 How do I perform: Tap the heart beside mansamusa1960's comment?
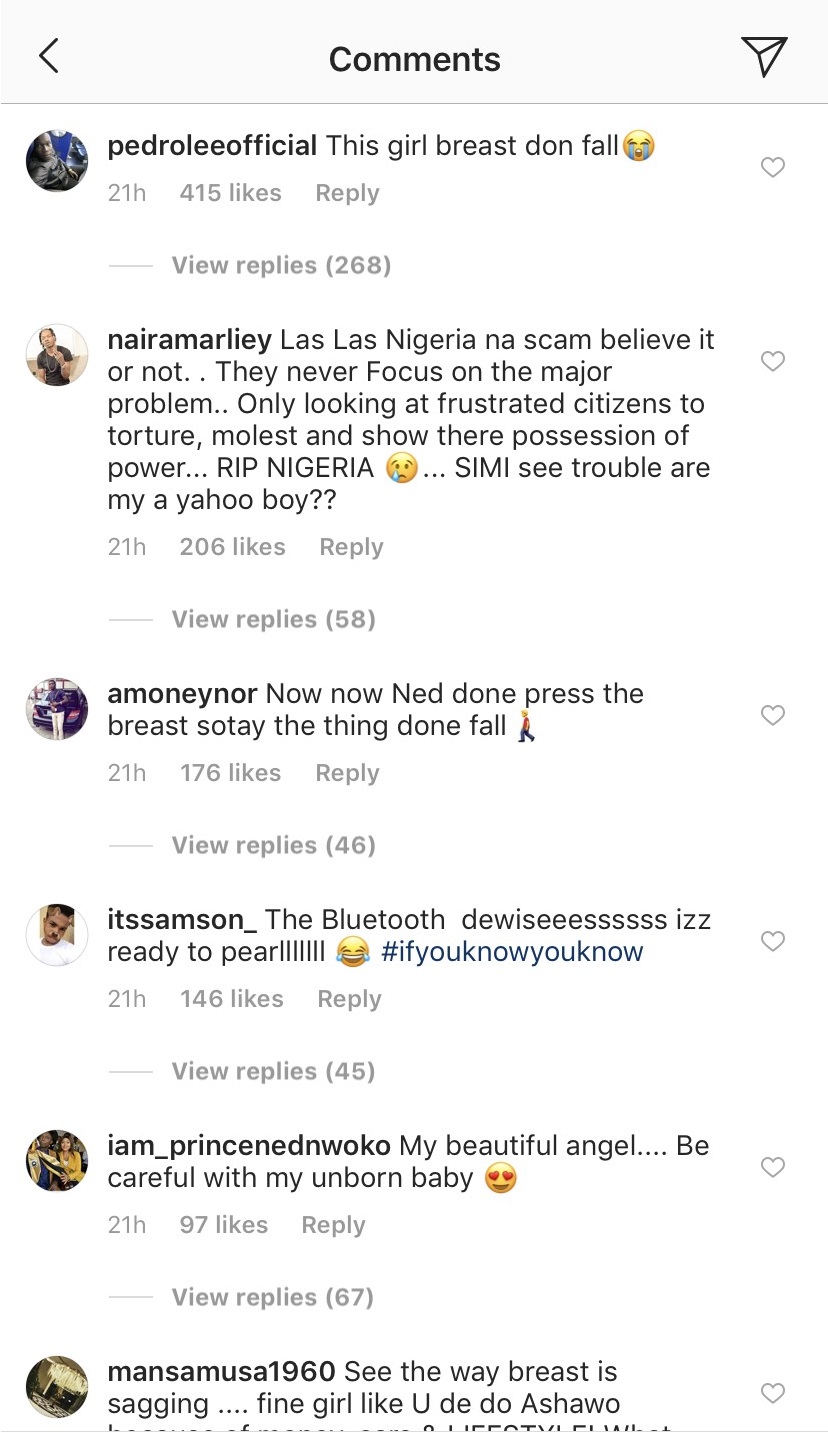pyautogui.click(x=773, y=1393)
